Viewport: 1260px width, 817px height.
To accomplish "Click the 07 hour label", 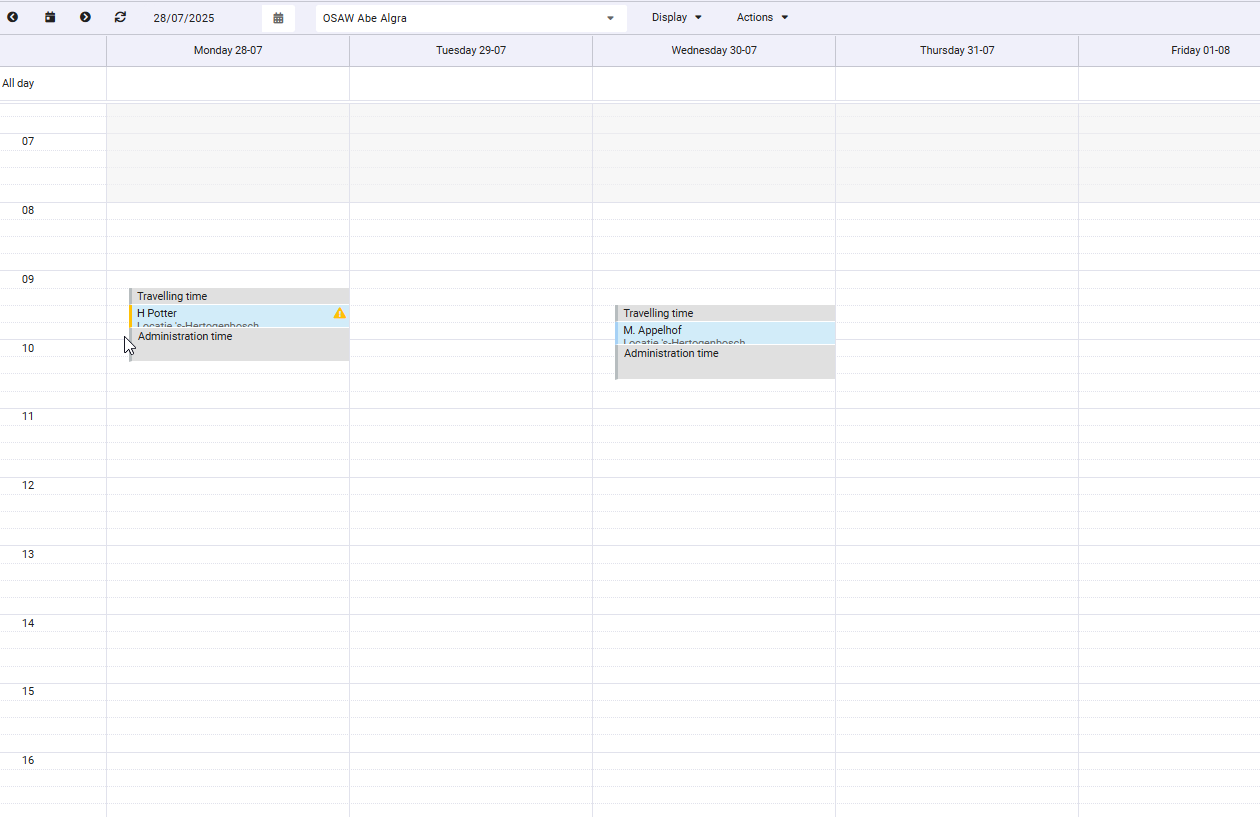I will (28, 142).
